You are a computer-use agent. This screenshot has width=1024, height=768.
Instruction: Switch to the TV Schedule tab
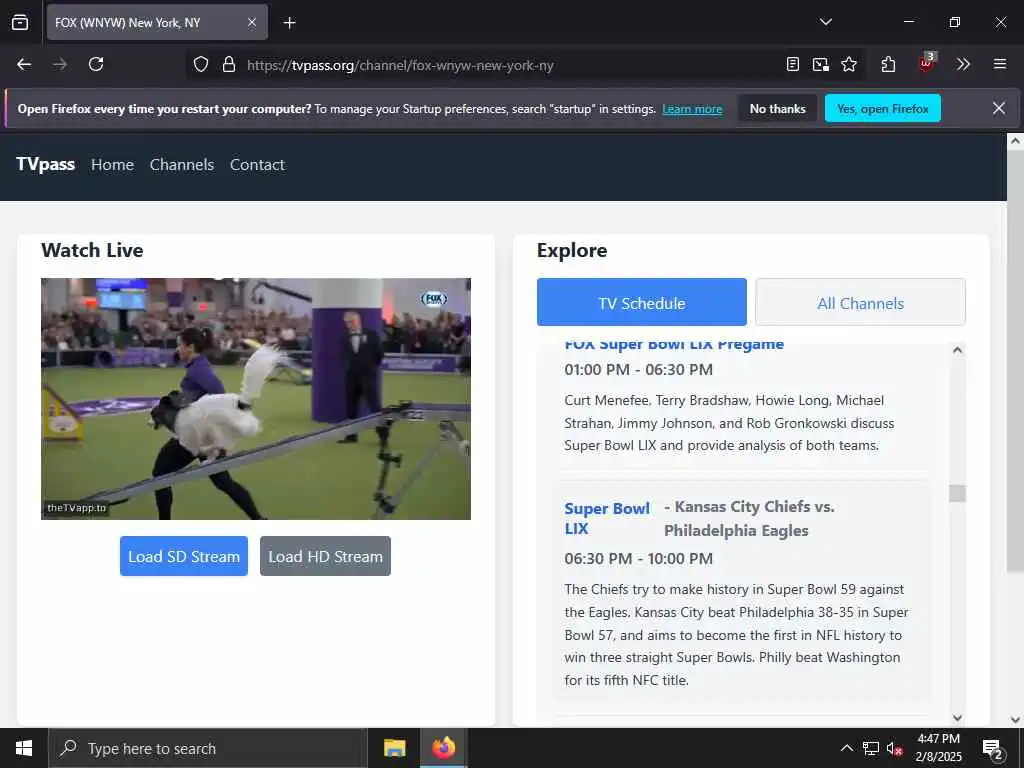click(x=642, y=302)
